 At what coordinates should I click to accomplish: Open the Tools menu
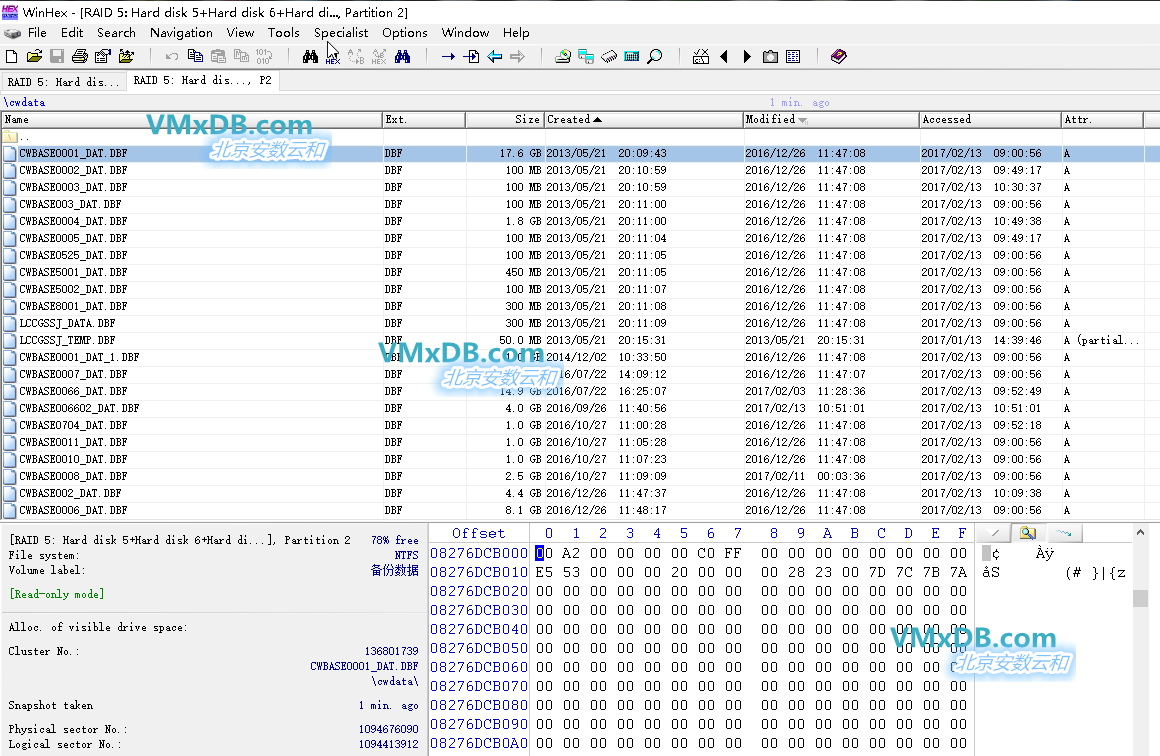(283, 33)
